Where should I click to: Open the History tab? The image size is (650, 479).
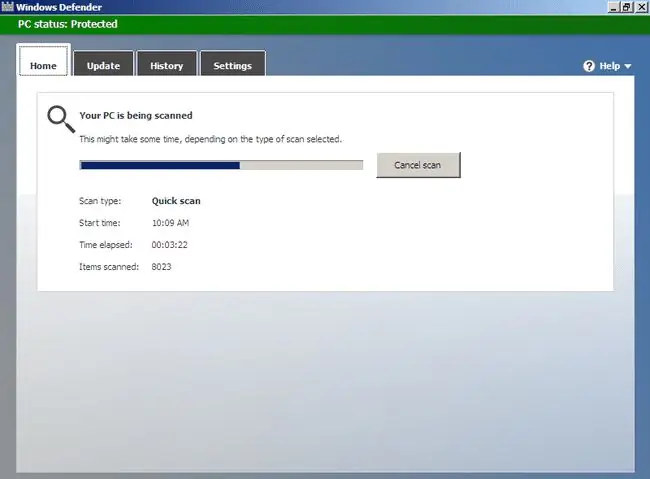click(167, 63)
